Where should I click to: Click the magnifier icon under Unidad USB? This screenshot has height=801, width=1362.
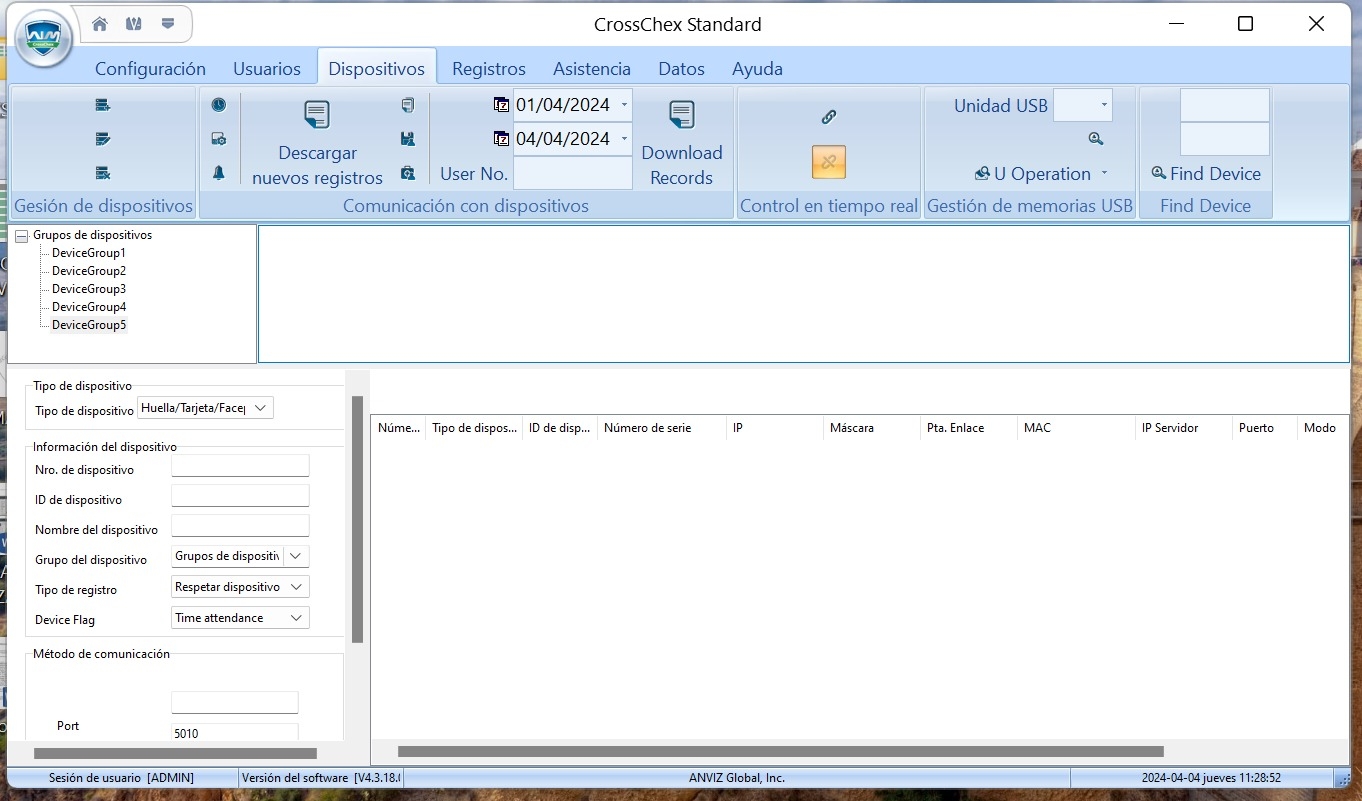tap(1096, 139)
